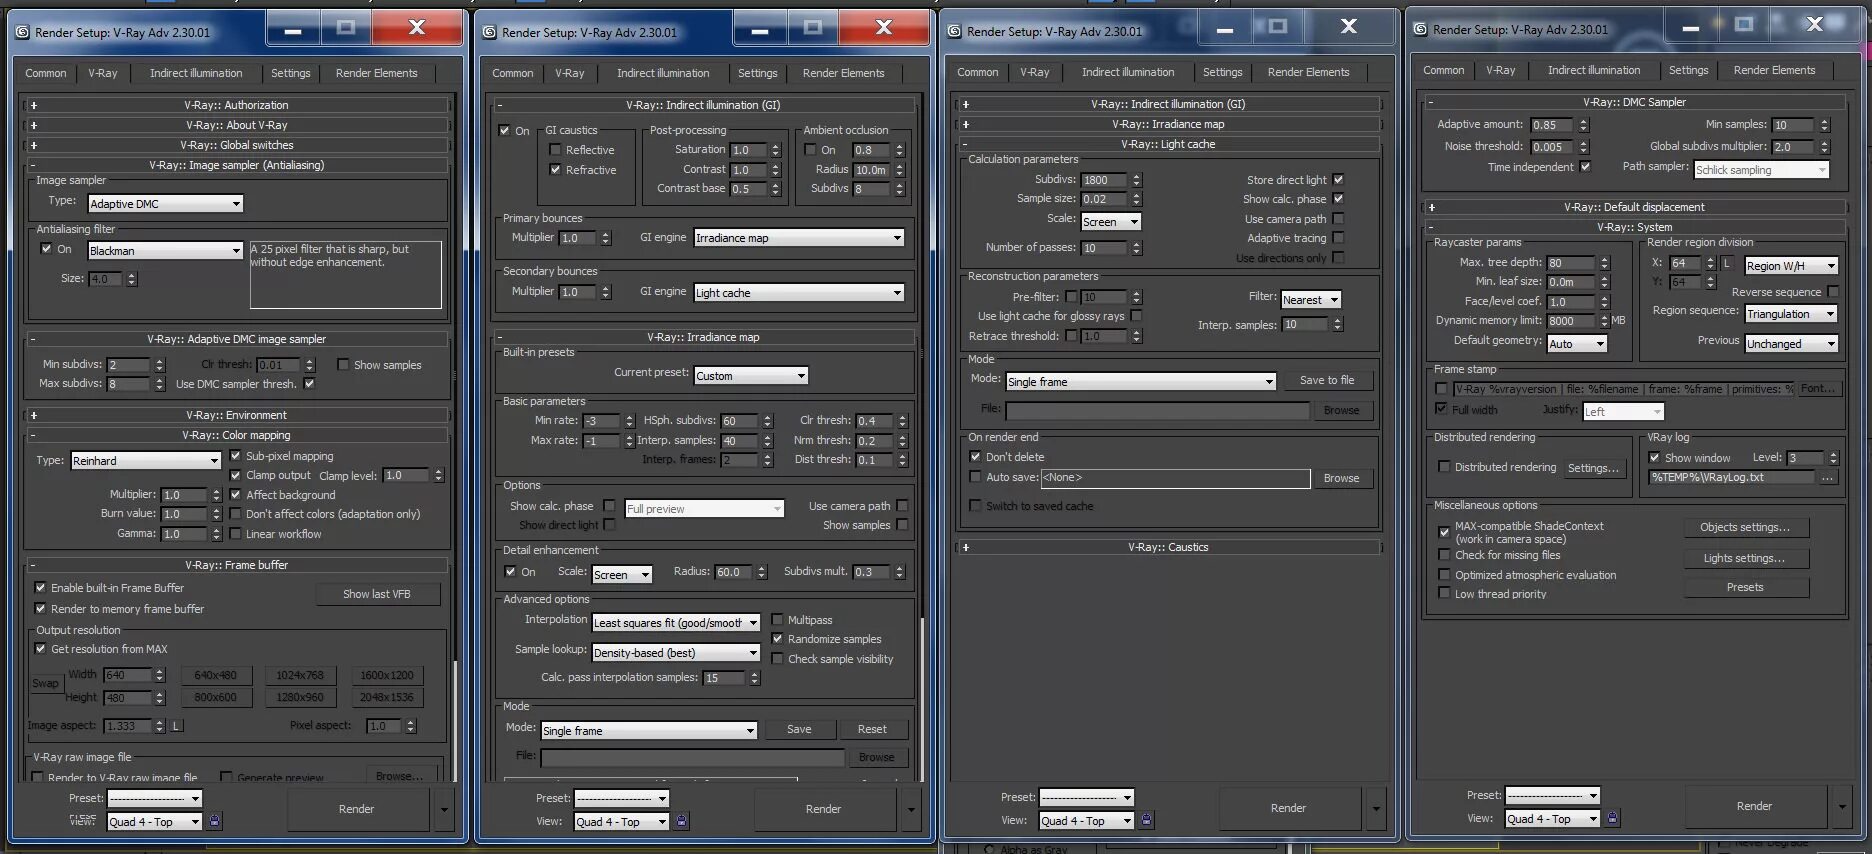Viewport: 1872px width, 854px height.
Task: Click the Adaptive amount value field
Action: click(x=1552, y=125)
